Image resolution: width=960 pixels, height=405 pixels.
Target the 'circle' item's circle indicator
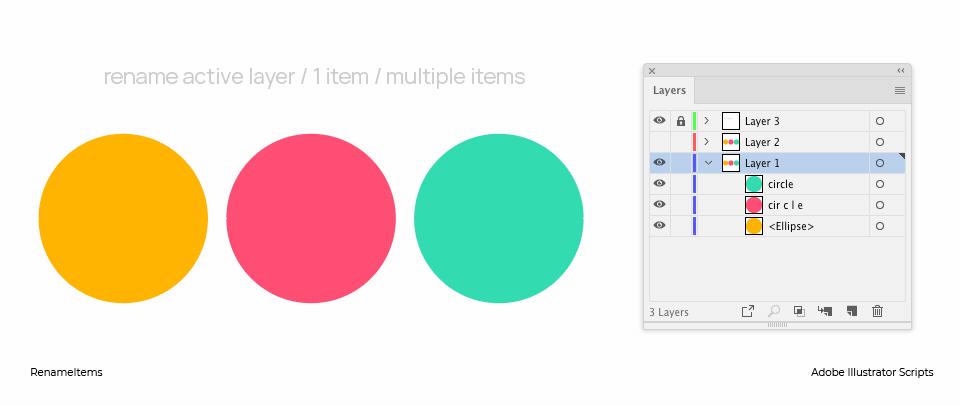880,184
